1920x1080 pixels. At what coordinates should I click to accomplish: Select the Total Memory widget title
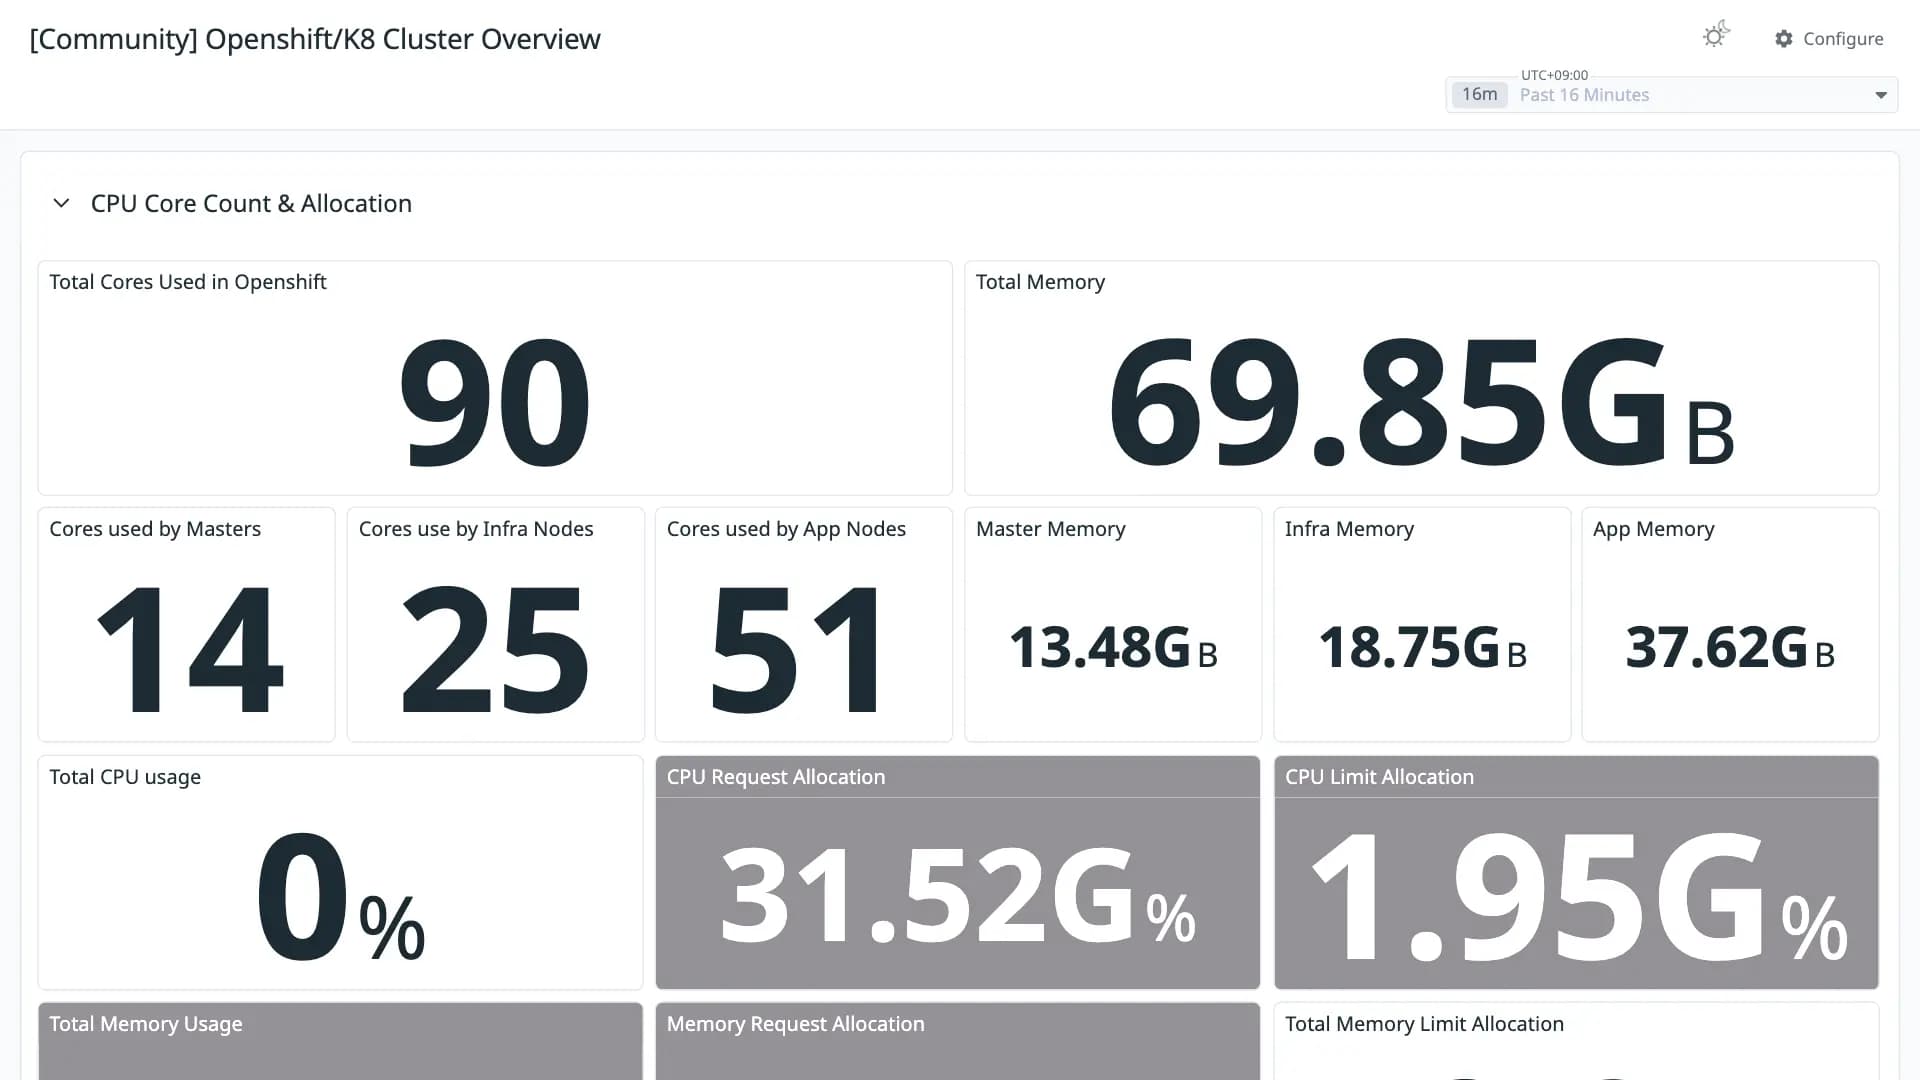coord(1040,282)
